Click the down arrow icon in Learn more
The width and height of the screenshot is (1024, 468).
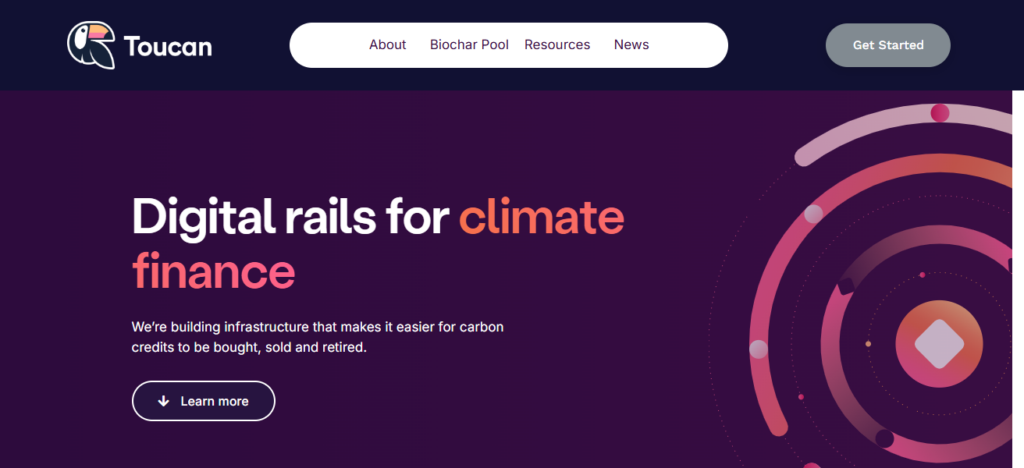coord(163,401)
